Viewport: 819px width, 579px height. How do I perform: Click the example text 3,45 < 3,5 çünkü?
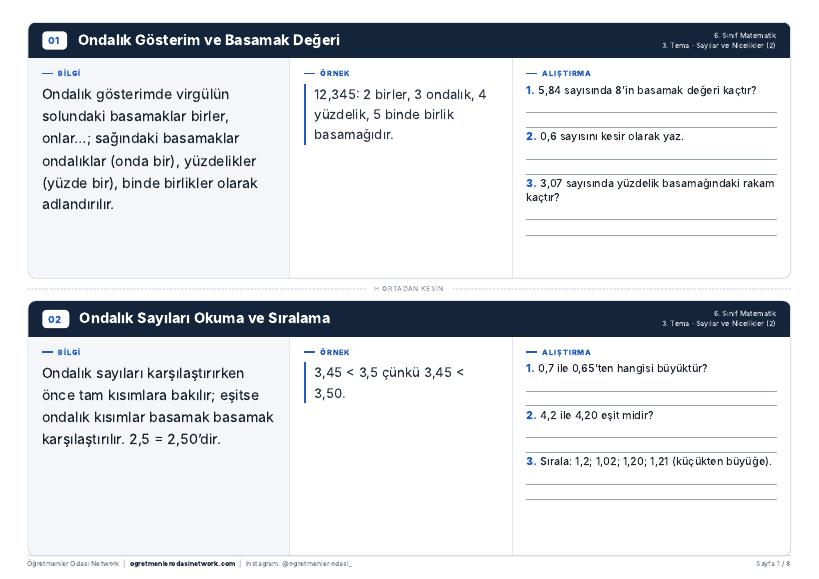(x=389, y=383)
